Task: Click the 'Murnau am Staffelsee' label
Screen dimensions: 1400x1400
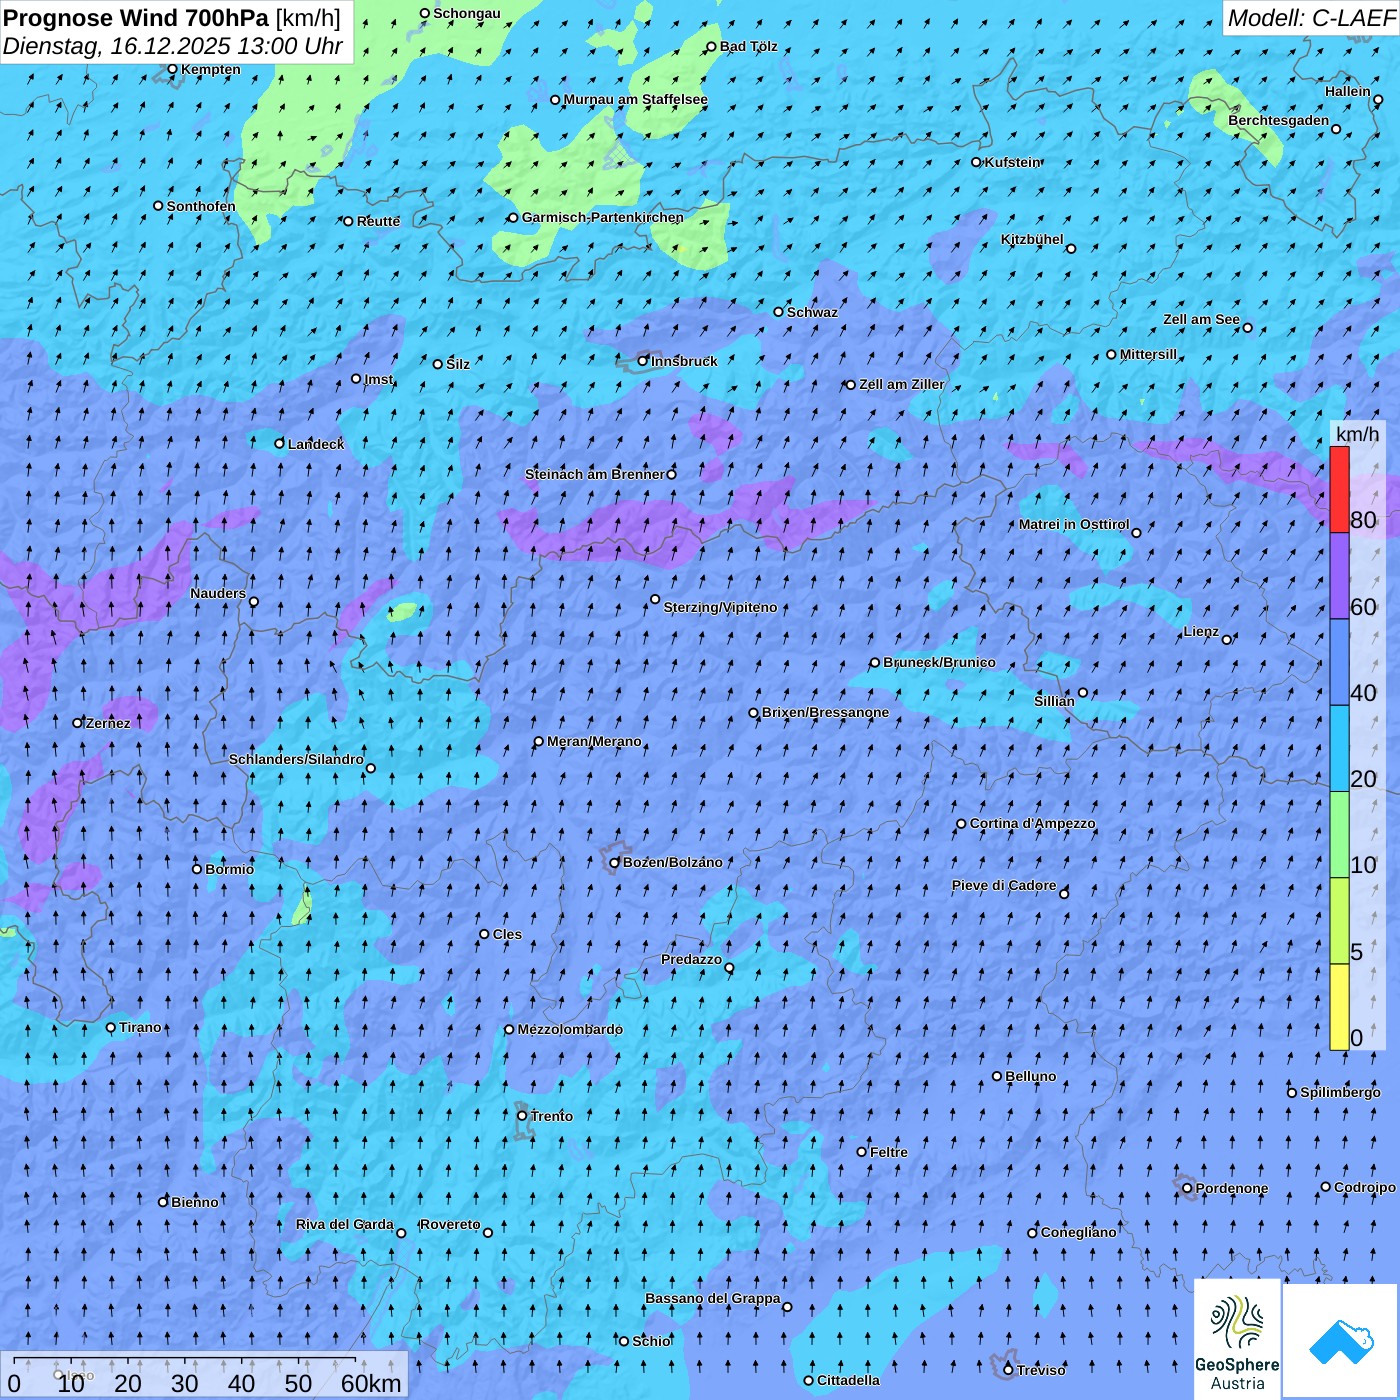Action: 635,99
